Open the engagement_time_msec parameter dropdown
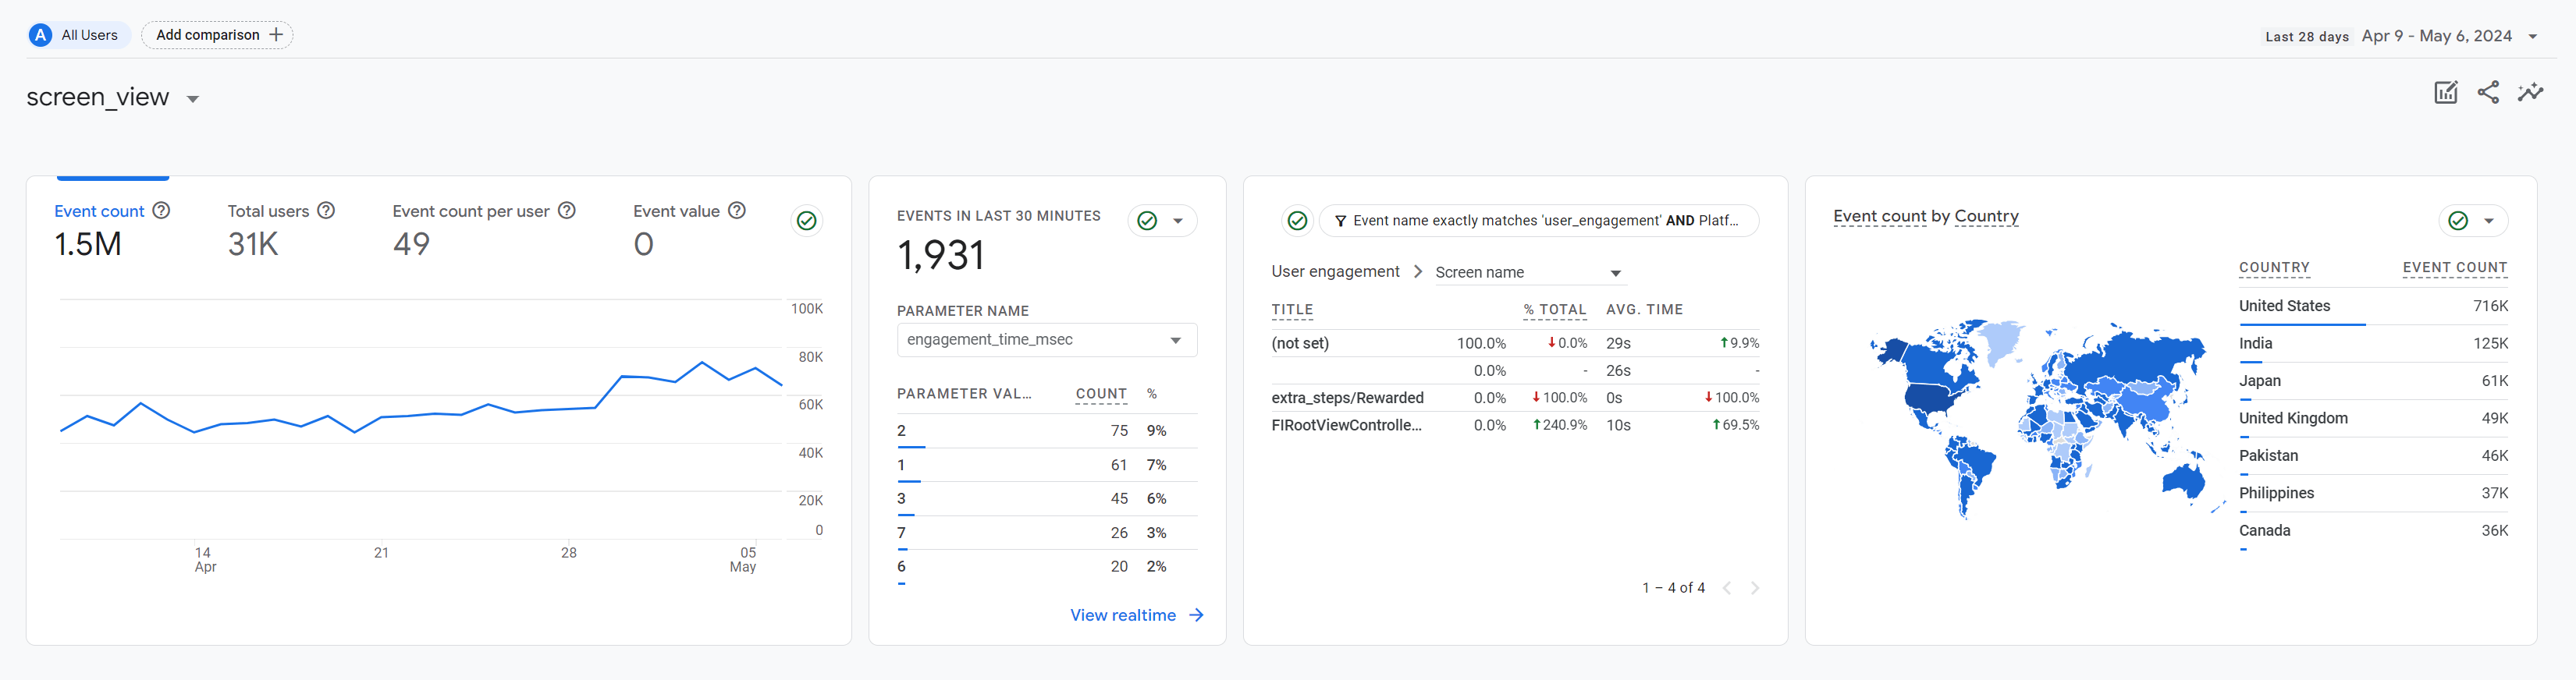This screenshot has width=2576, height=680. [x=1047, y=340]
